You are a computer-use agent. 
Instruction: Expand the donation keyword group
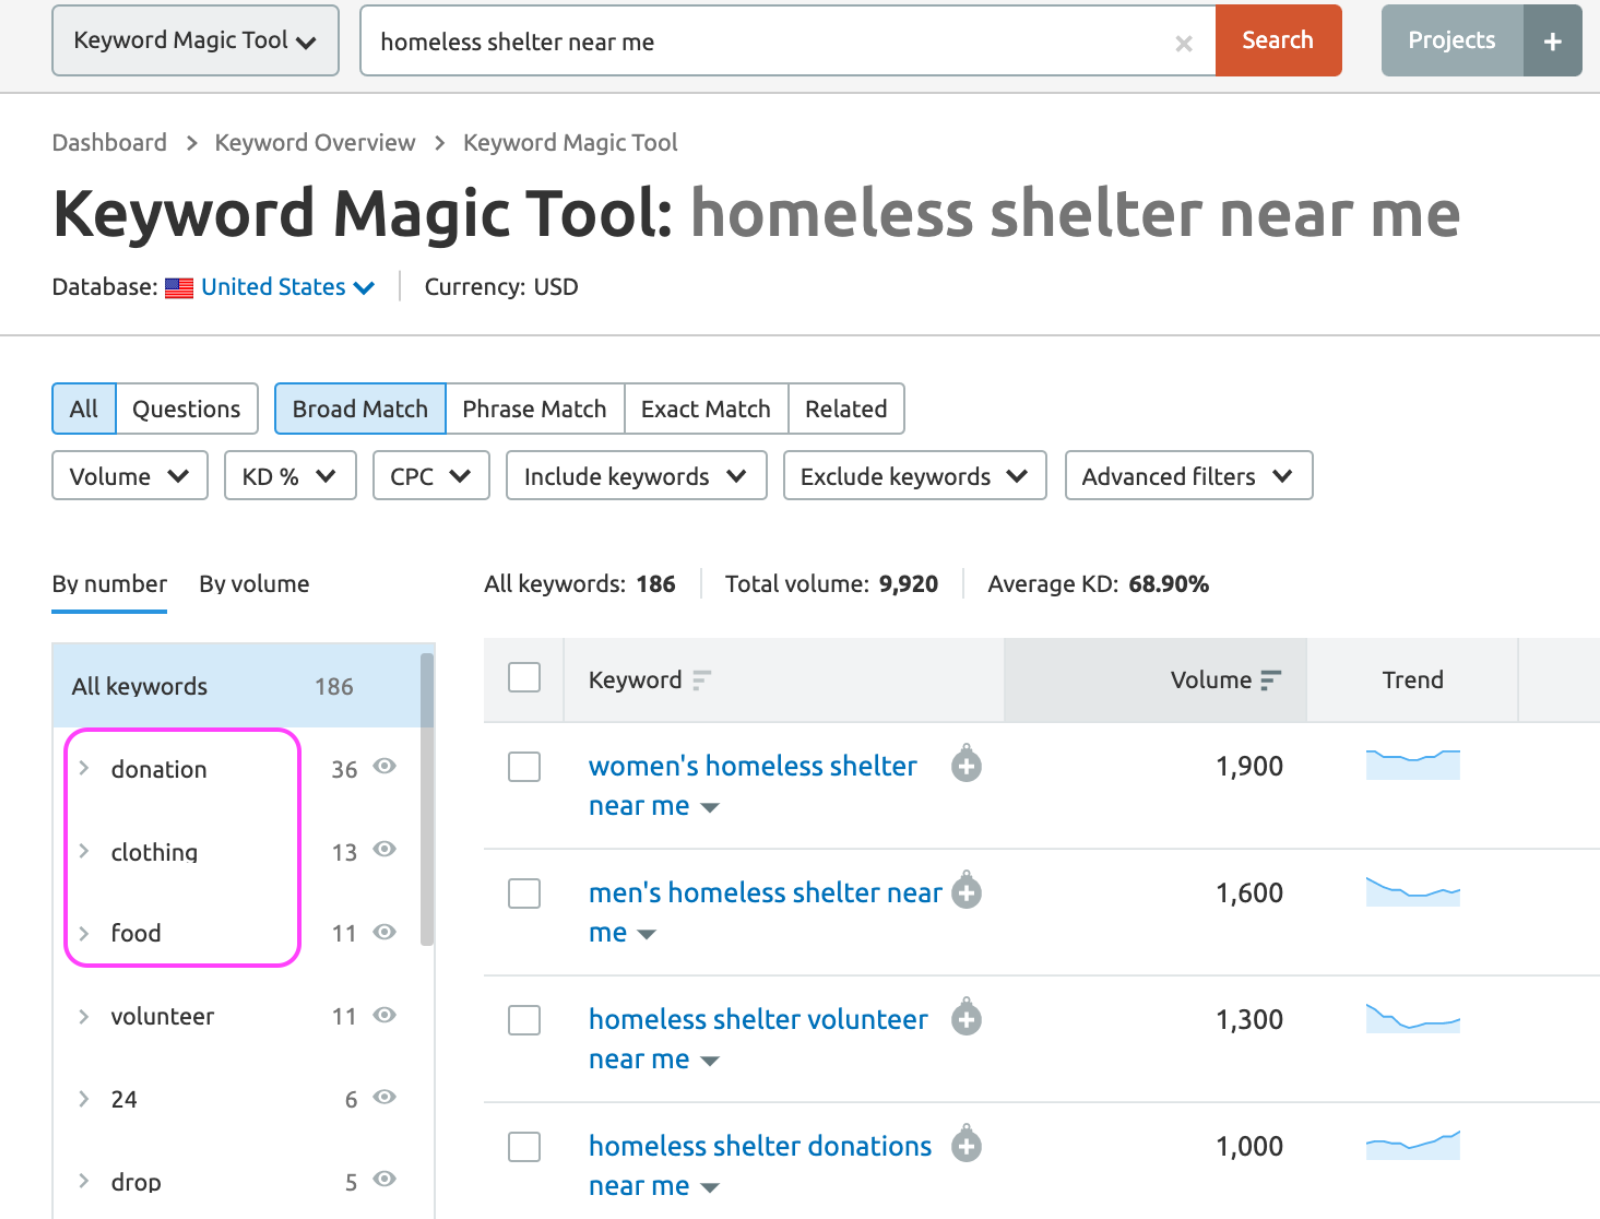84,768
